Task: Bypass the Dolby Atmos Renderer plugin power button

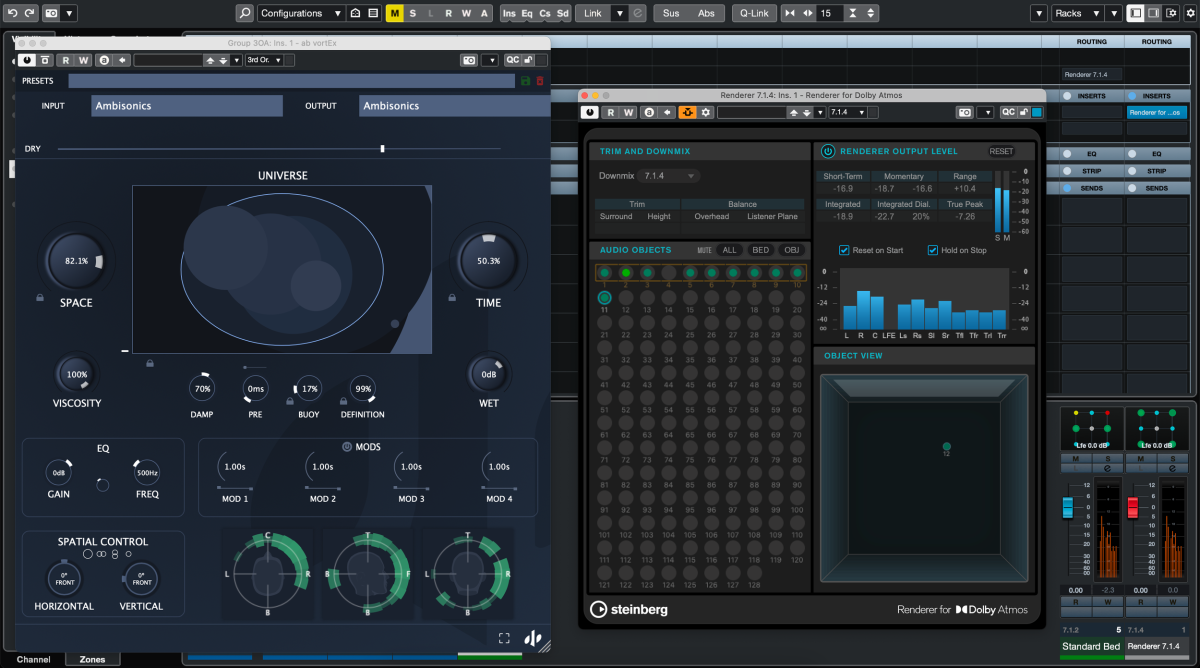Action: coord(590,112)
